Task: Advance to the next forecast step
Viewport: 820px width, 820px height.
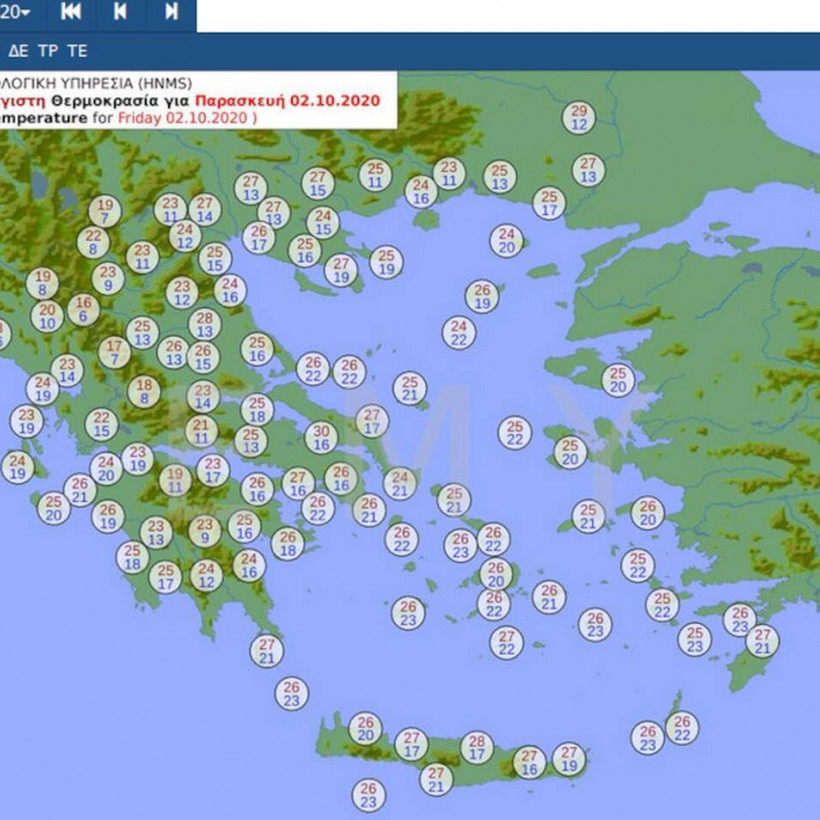Action: [x=171, y=12]
